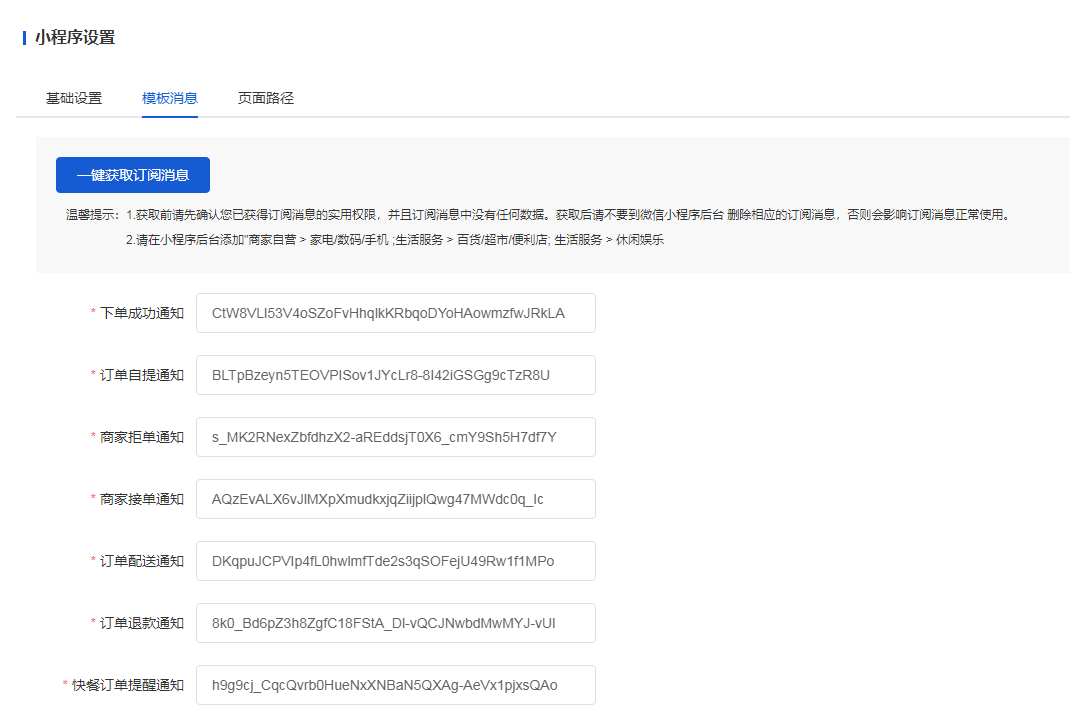
Task: Click the 快餐订单提醒通知 label
Action: click(128, 685)
